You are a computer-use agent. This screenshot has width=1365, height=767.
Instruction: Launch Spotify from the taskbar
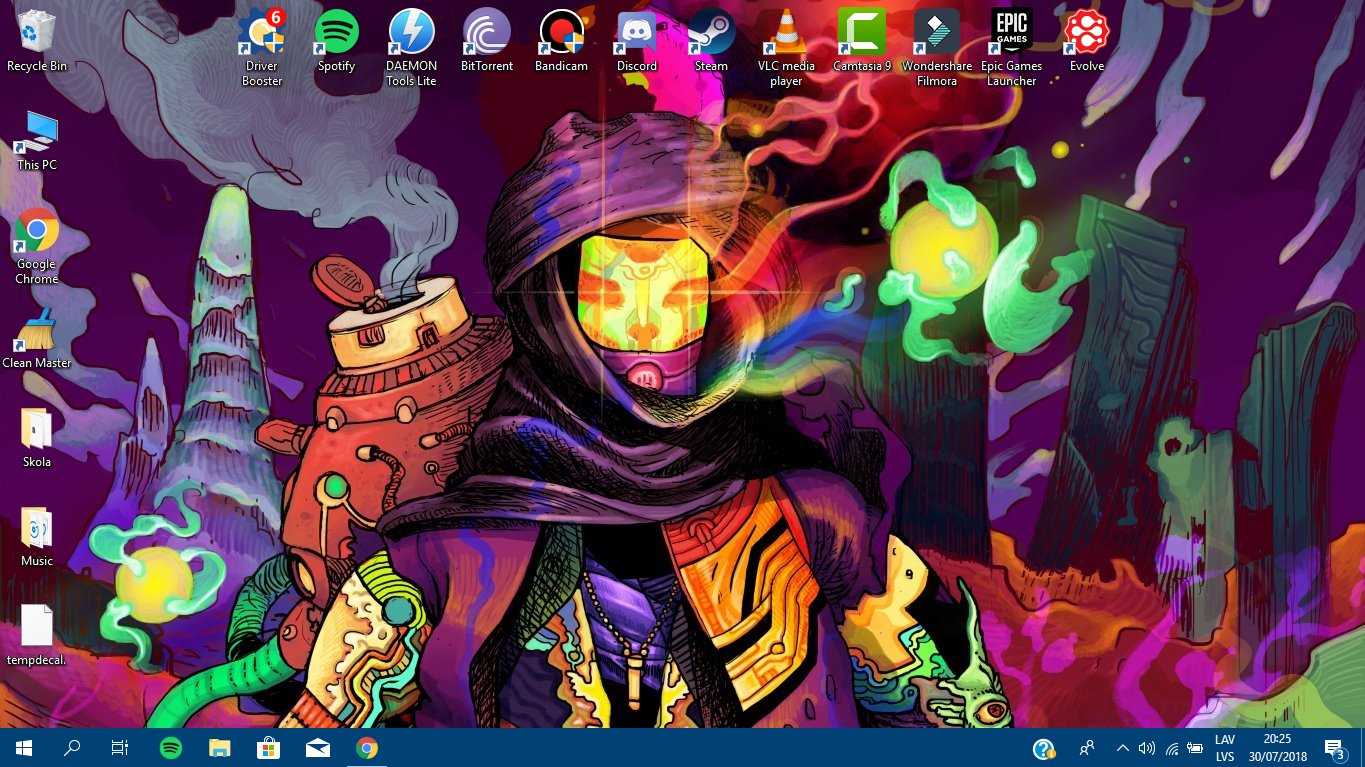pyautogui.click(x=171, y=747)
